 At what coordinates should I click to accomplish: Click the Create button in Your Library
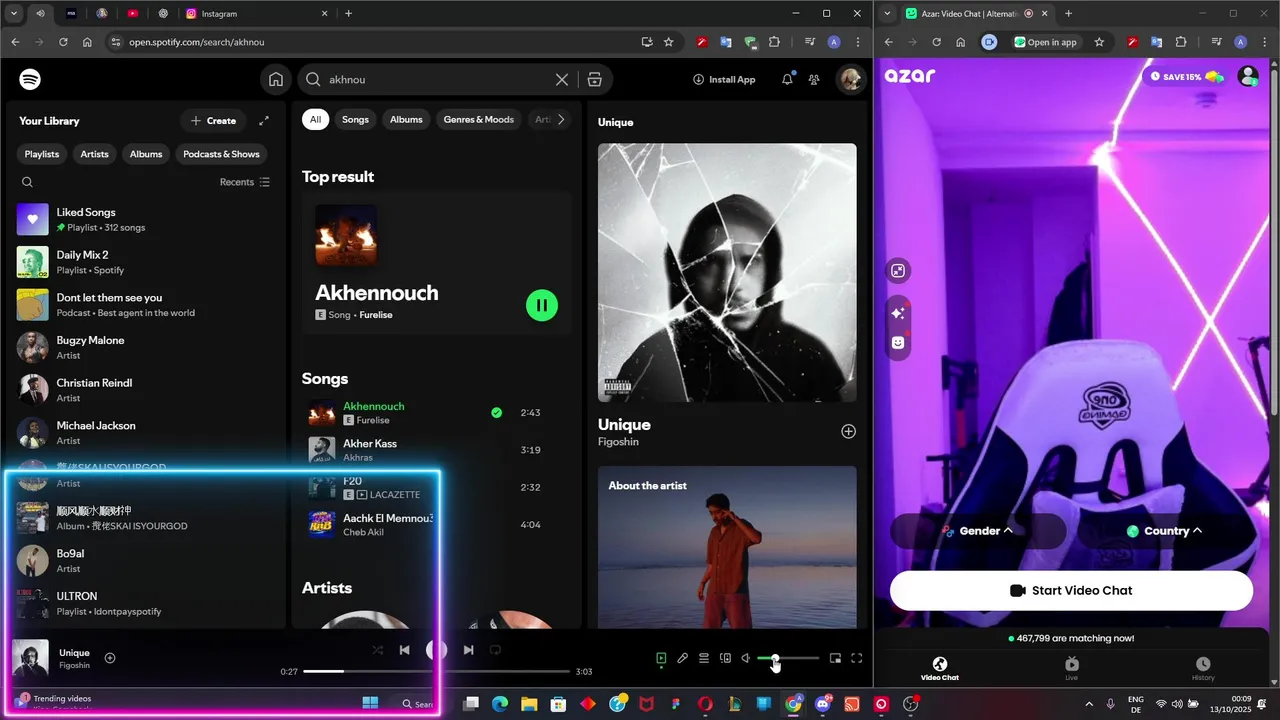point(214,121)
